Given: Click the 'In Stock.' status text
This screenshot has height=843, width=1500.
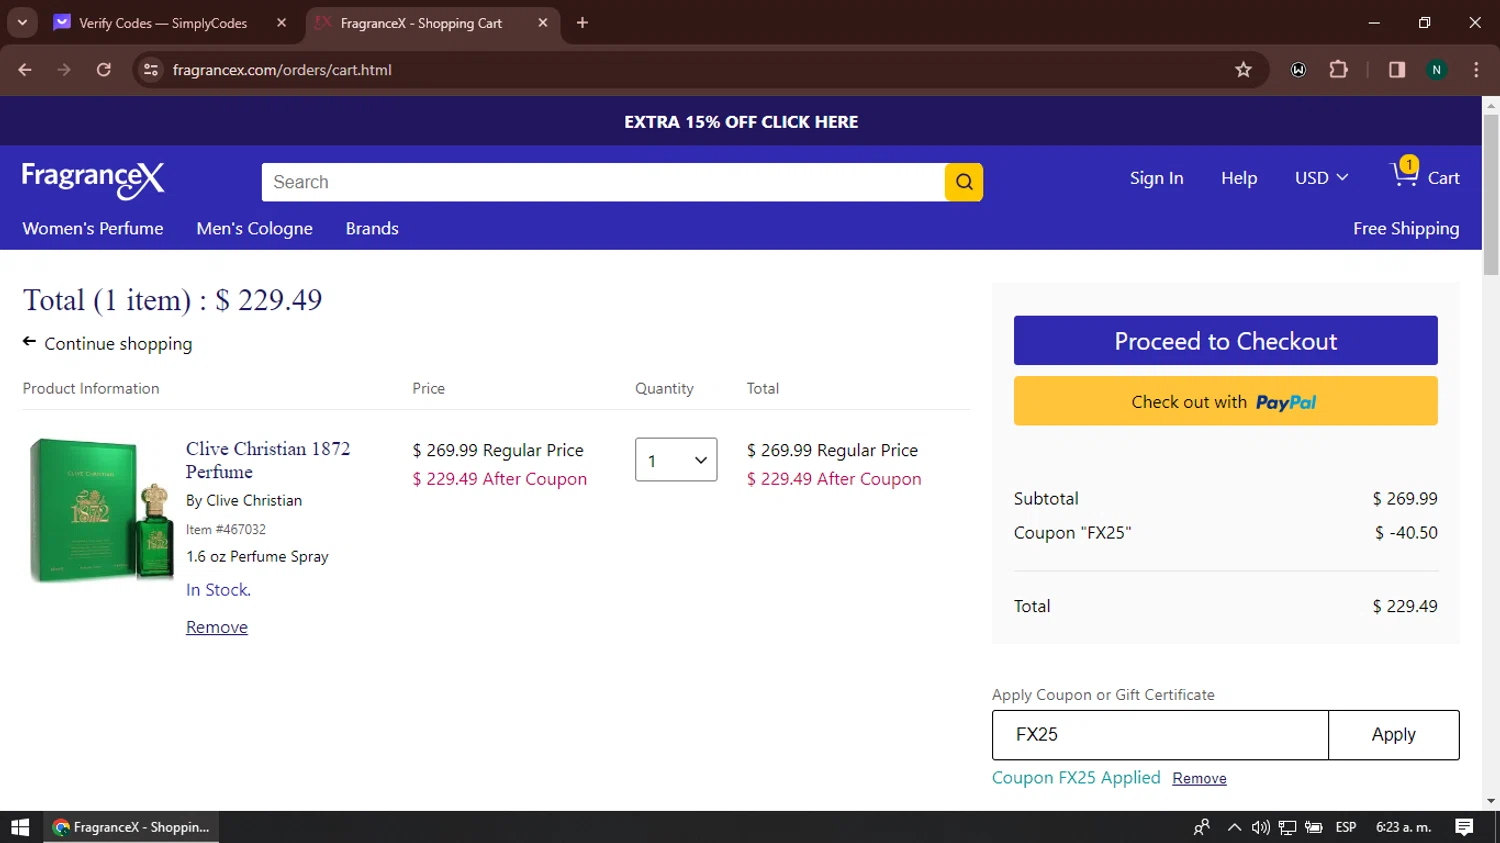Looking at the screenshot, I should (x=218, y=590).
